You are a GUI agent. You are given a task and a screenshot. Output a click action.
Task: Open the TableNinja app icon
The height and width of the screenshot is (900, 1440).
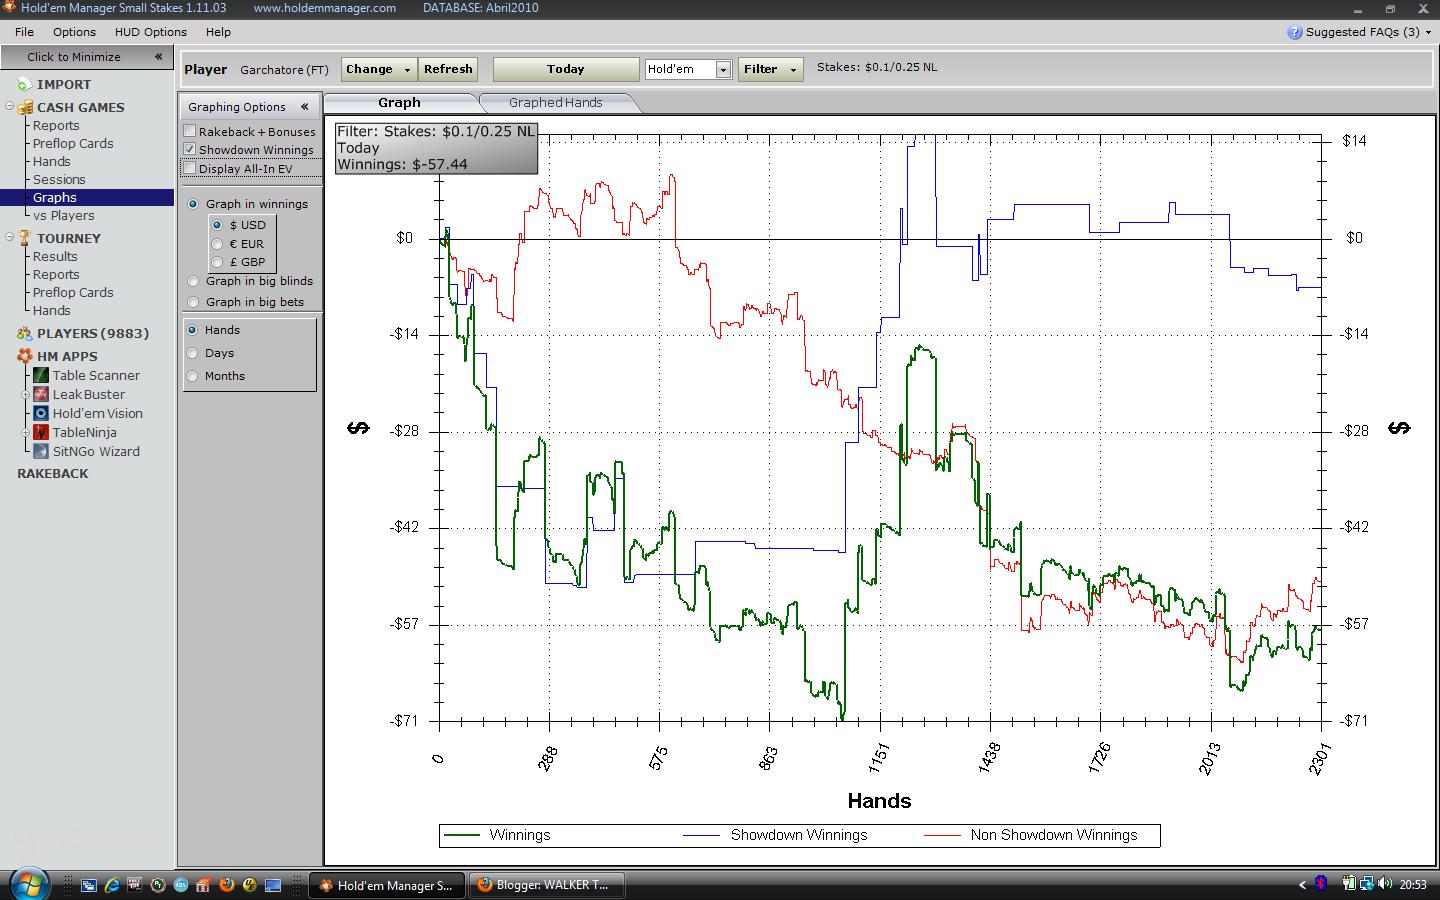41,432
